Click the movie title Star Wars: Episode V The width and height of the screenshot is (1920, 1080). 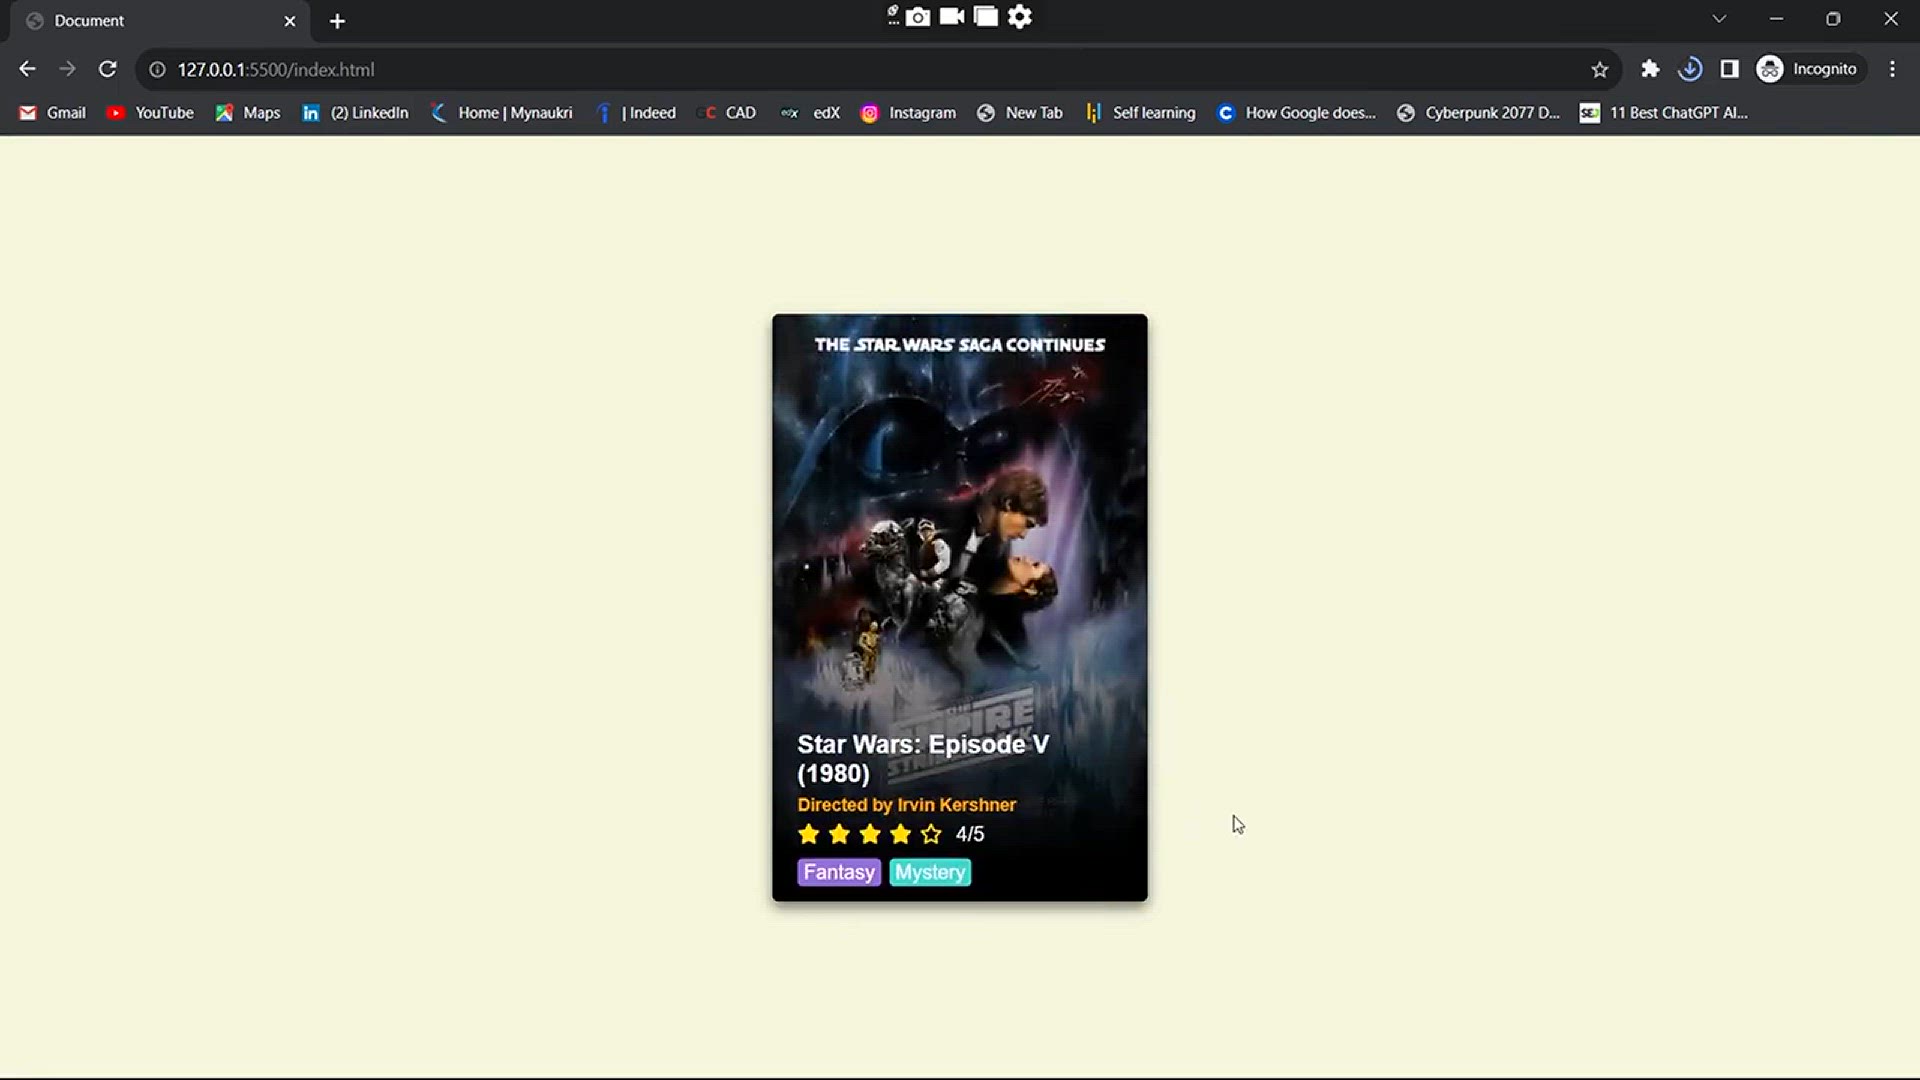coord(923,759)
